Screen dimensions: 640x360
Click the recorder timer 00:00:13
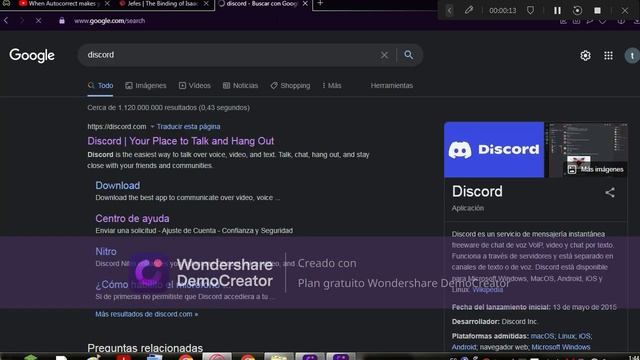tap(502, 11)
